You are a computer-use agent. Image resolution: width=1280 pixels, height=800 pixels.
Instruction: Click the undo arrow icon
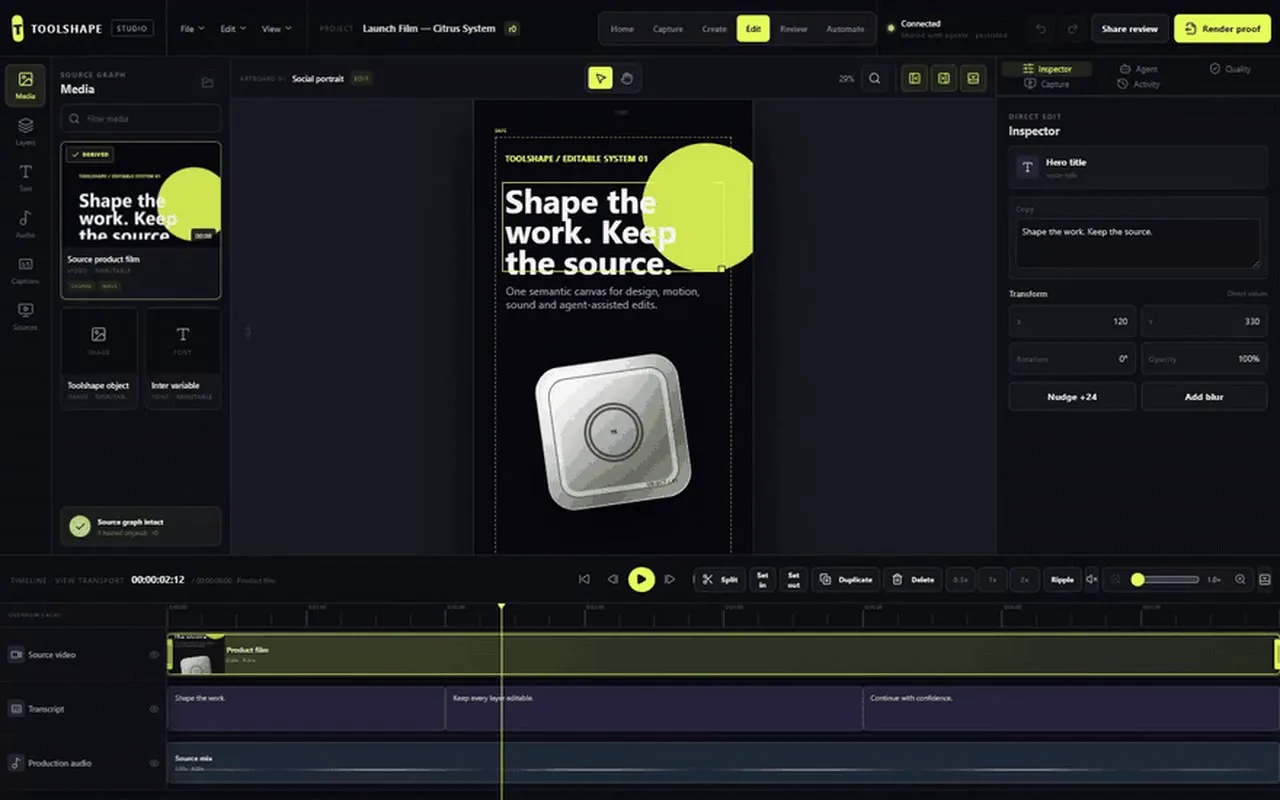[1041, 29]
